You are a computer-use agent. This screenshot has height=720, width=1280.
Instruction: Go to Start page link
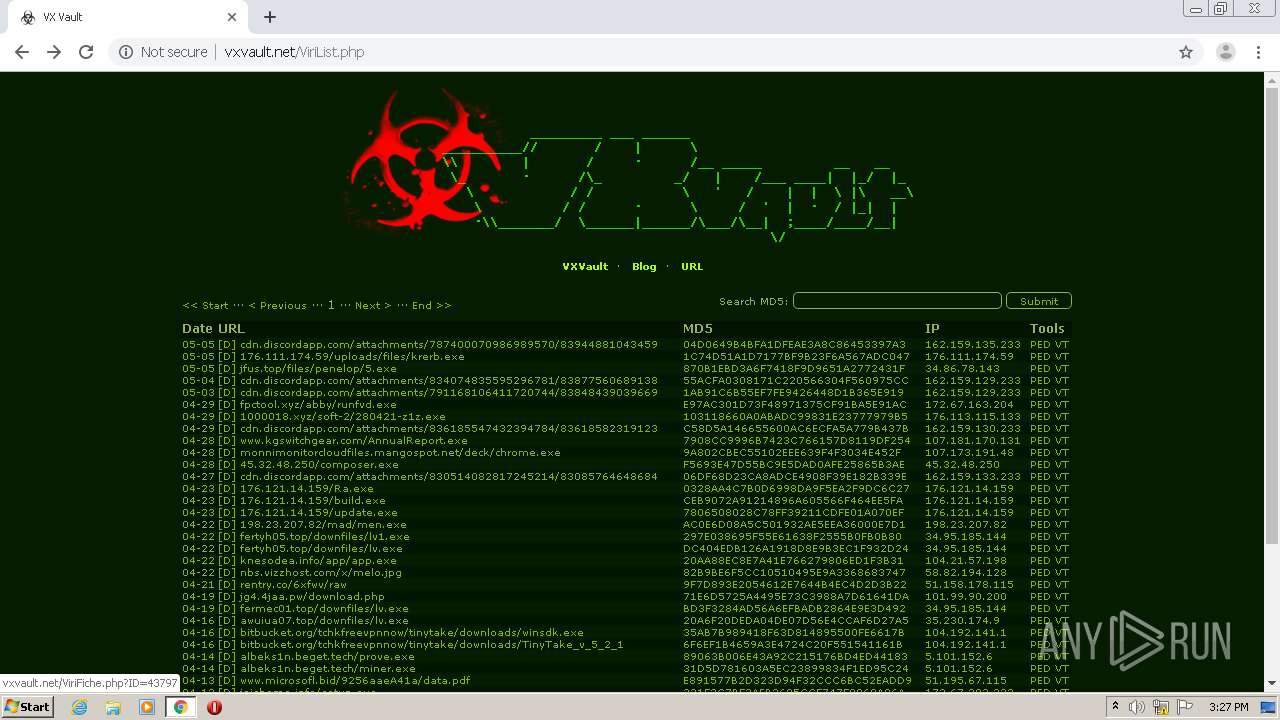(x=205, y=306)
